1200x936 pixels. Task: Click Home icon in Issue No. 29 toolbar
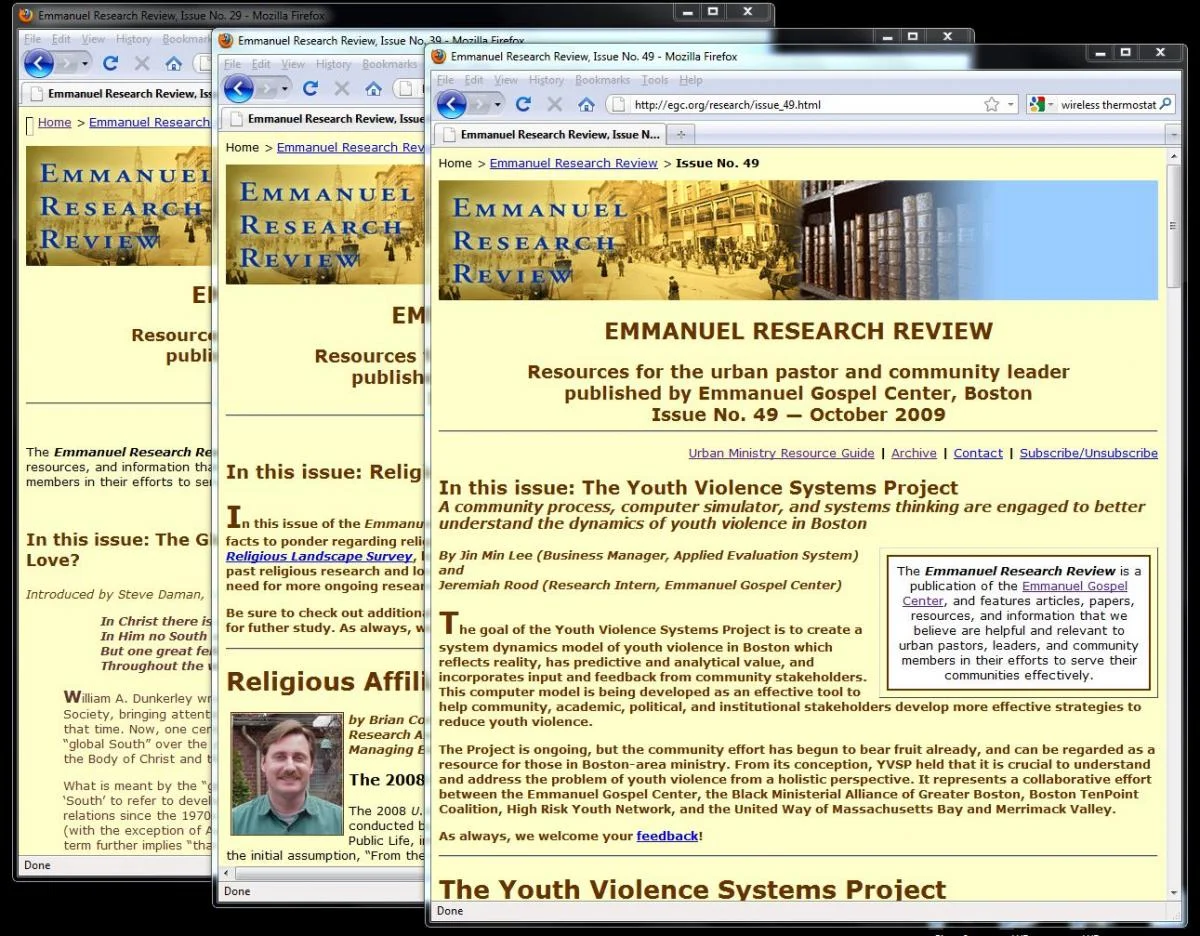click(173, 64)
